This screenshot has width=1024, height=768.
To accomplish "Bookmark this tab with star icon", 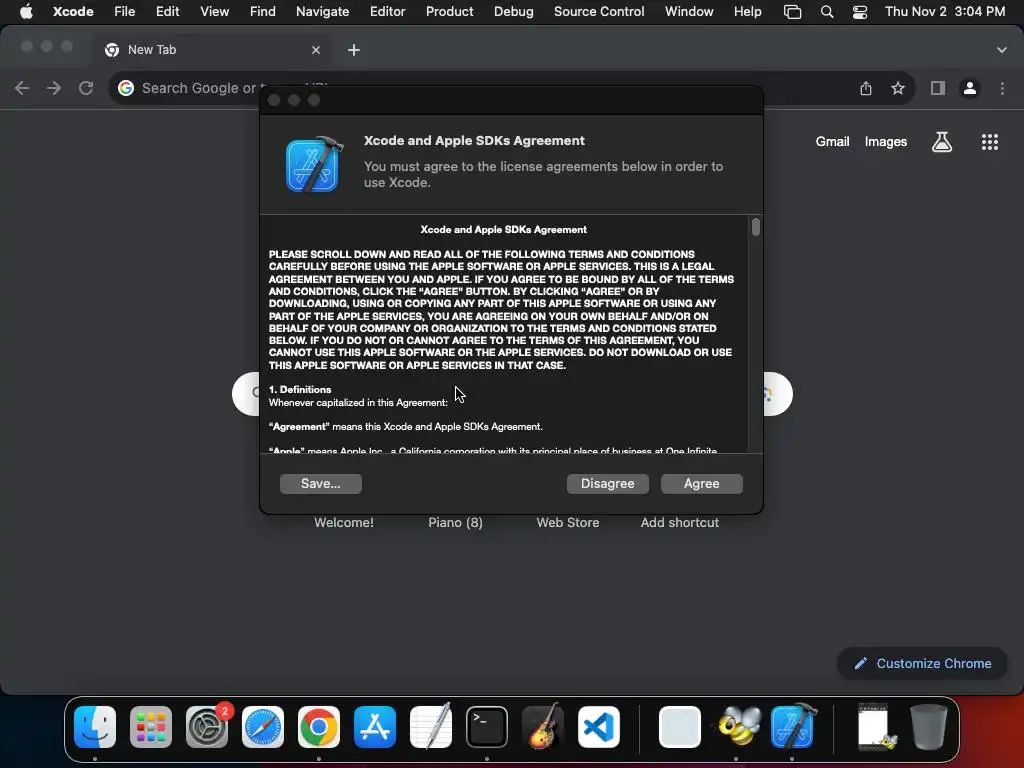I will click(898, 88).
